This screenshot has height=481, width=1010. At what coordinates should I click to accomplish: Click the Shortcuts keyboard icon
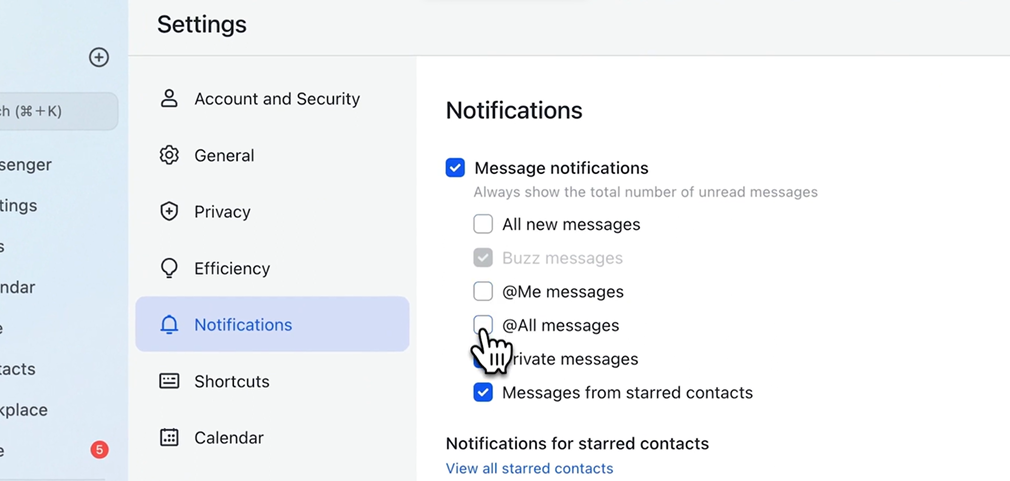coord(169,381)
